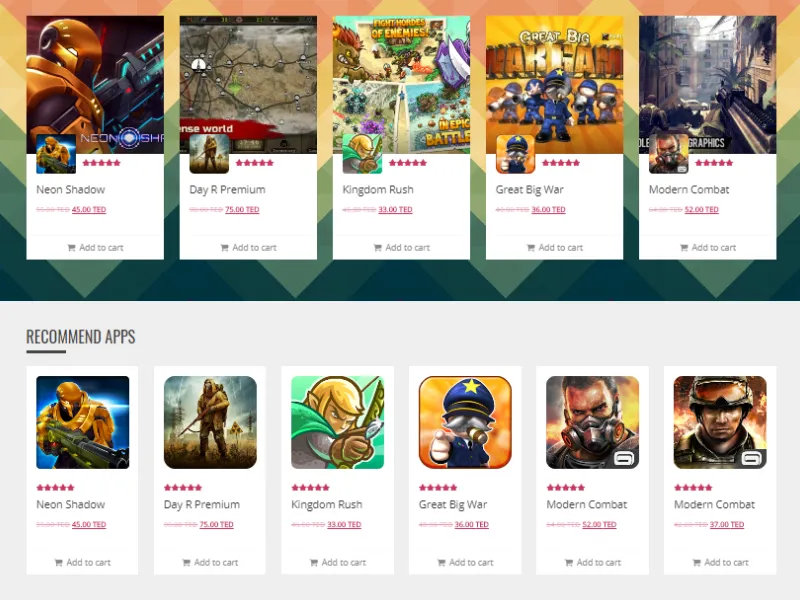Click small Great Big War icon on top card
Image resolution: width=800 pixels, height=600 pixels.
coord(515,154)
